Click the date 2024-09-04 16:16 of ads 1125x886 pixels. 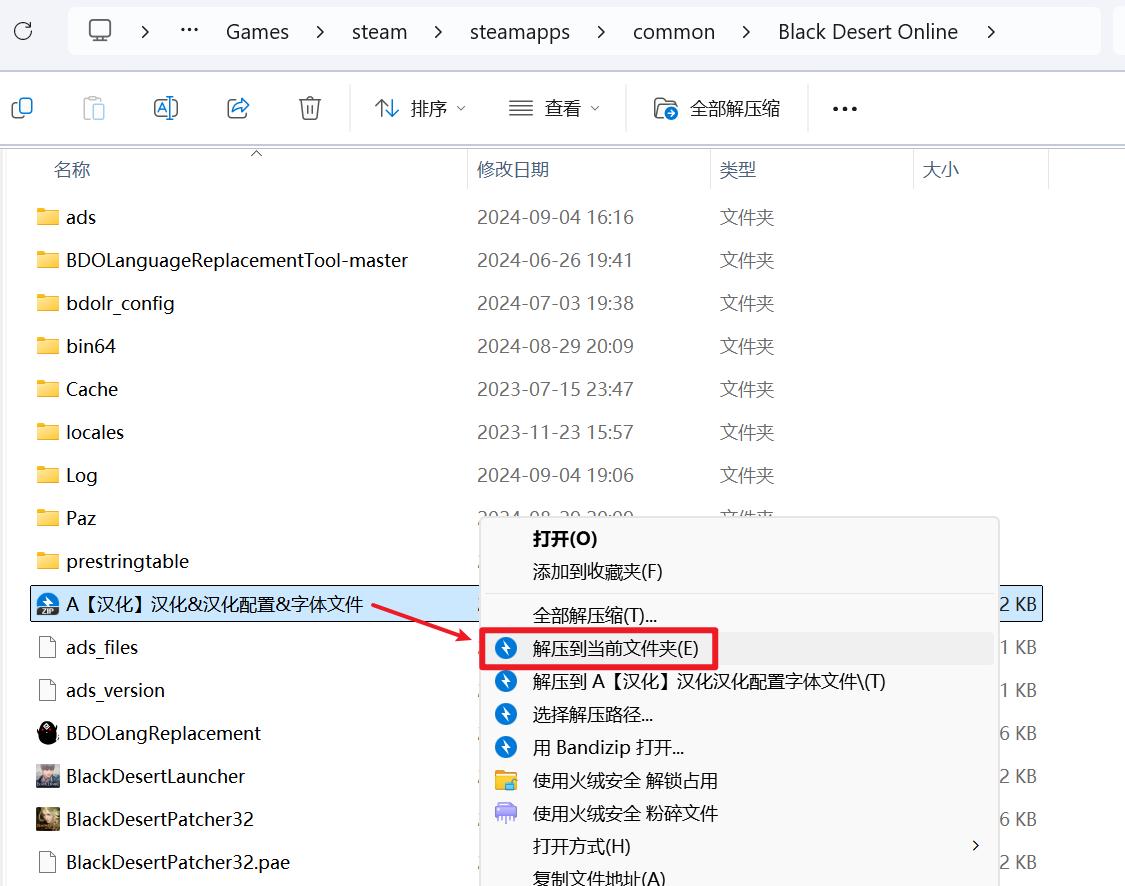(x=555, y=217)
